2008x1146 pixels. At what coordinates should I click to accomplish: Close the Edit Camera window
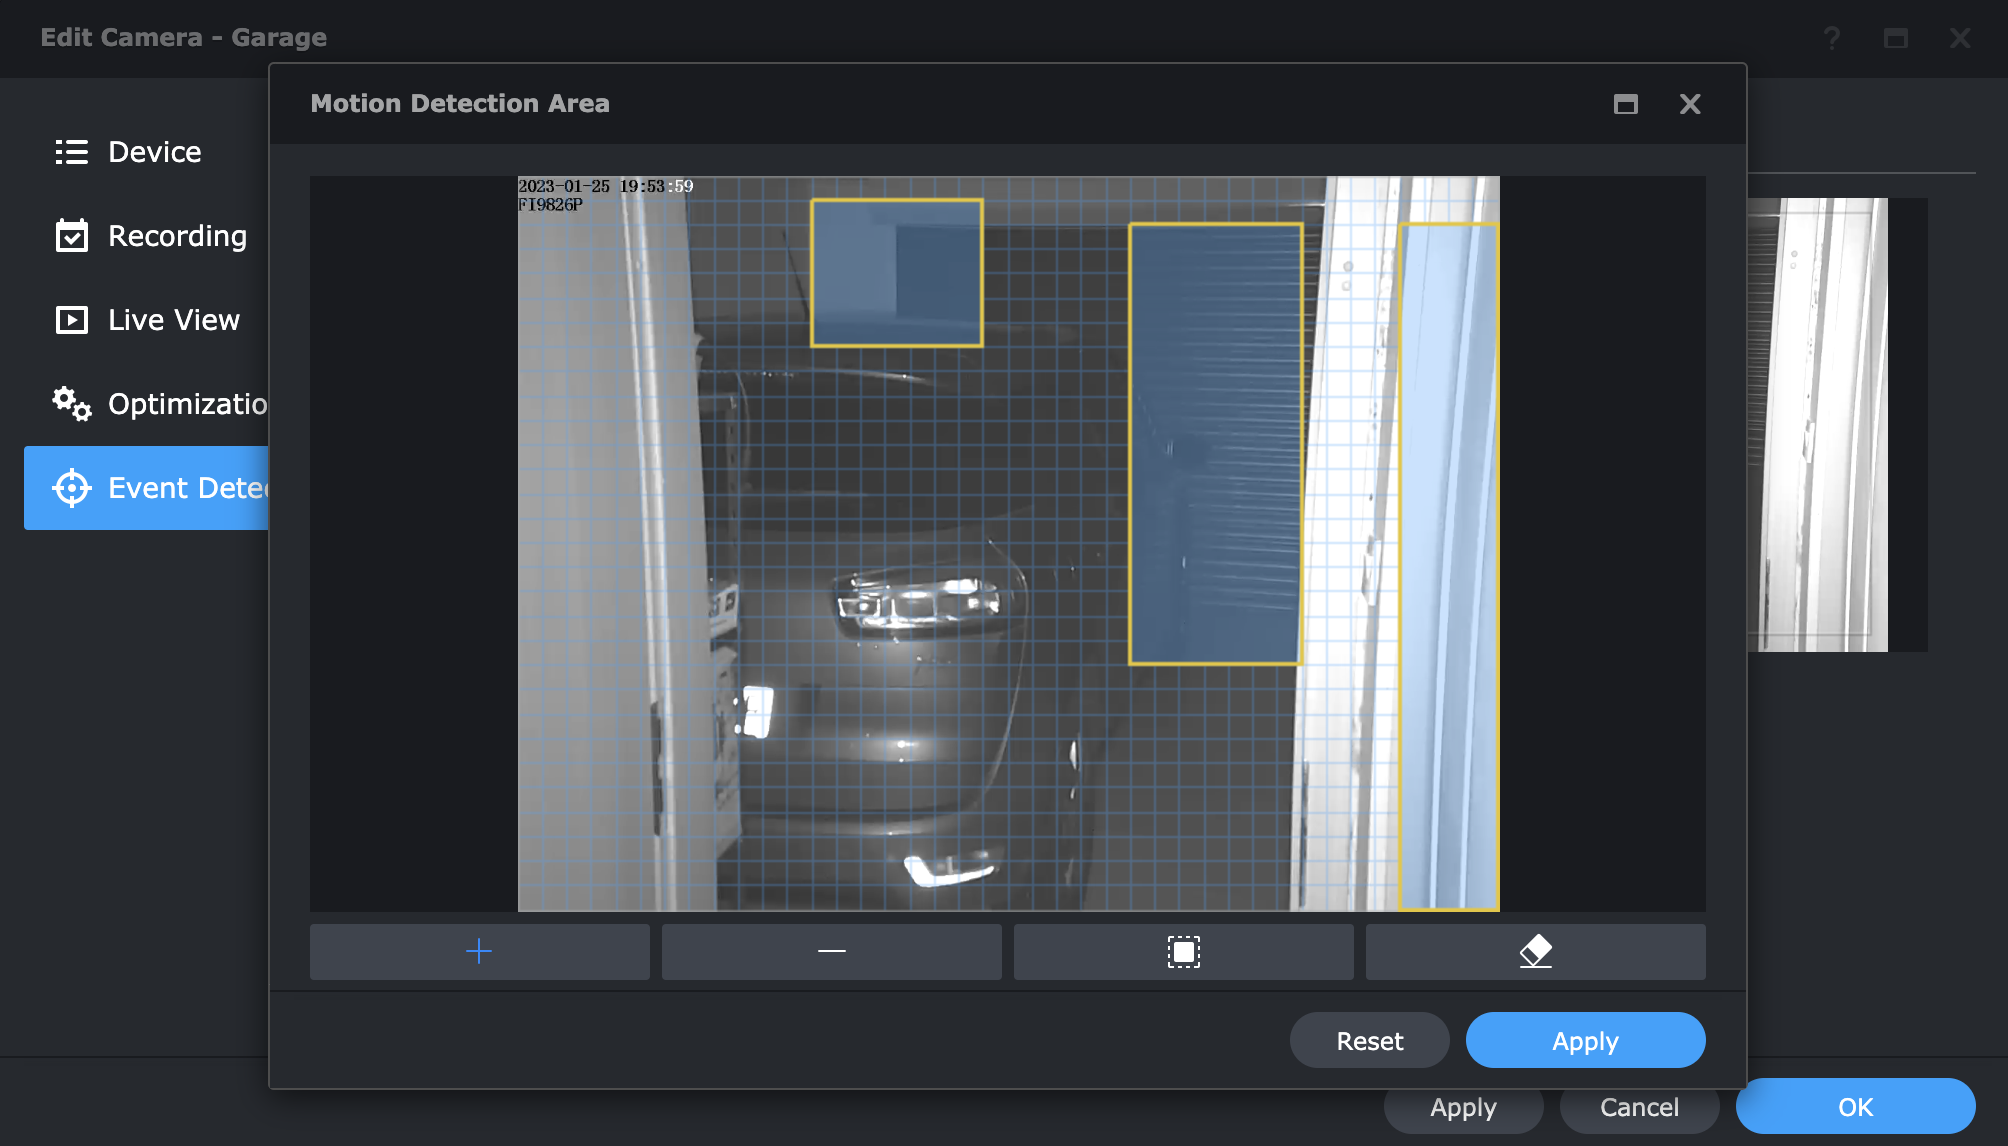[1960, 38]
